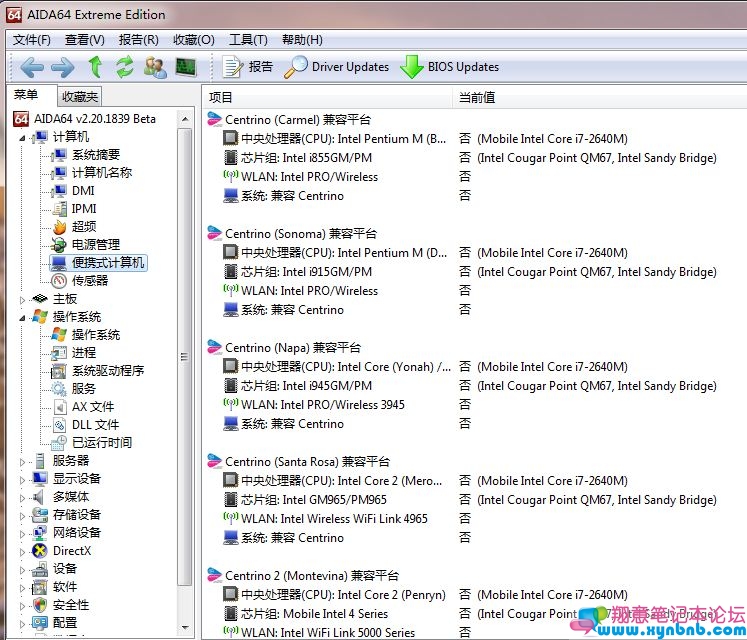Open the system monitor graph toolbar icon
The width and height of the screenshot is (747, 640).
click(185, 67)
